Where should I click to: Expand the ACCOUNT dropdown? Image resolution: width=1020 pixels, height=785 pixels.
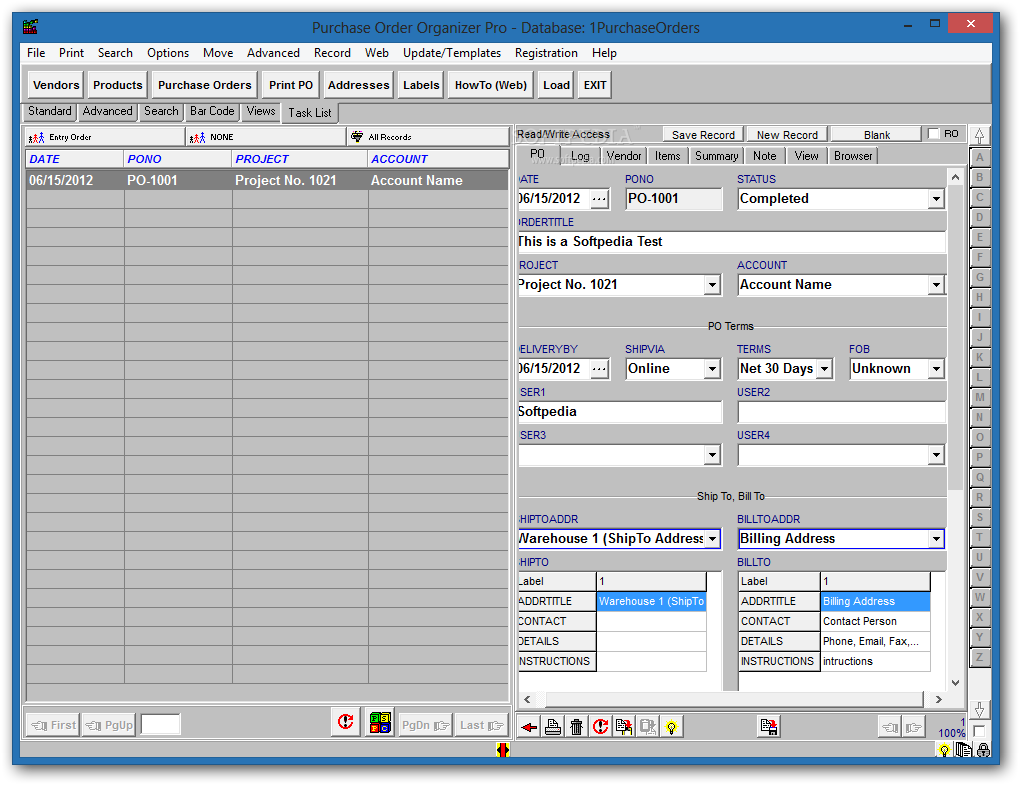point(936,285)
